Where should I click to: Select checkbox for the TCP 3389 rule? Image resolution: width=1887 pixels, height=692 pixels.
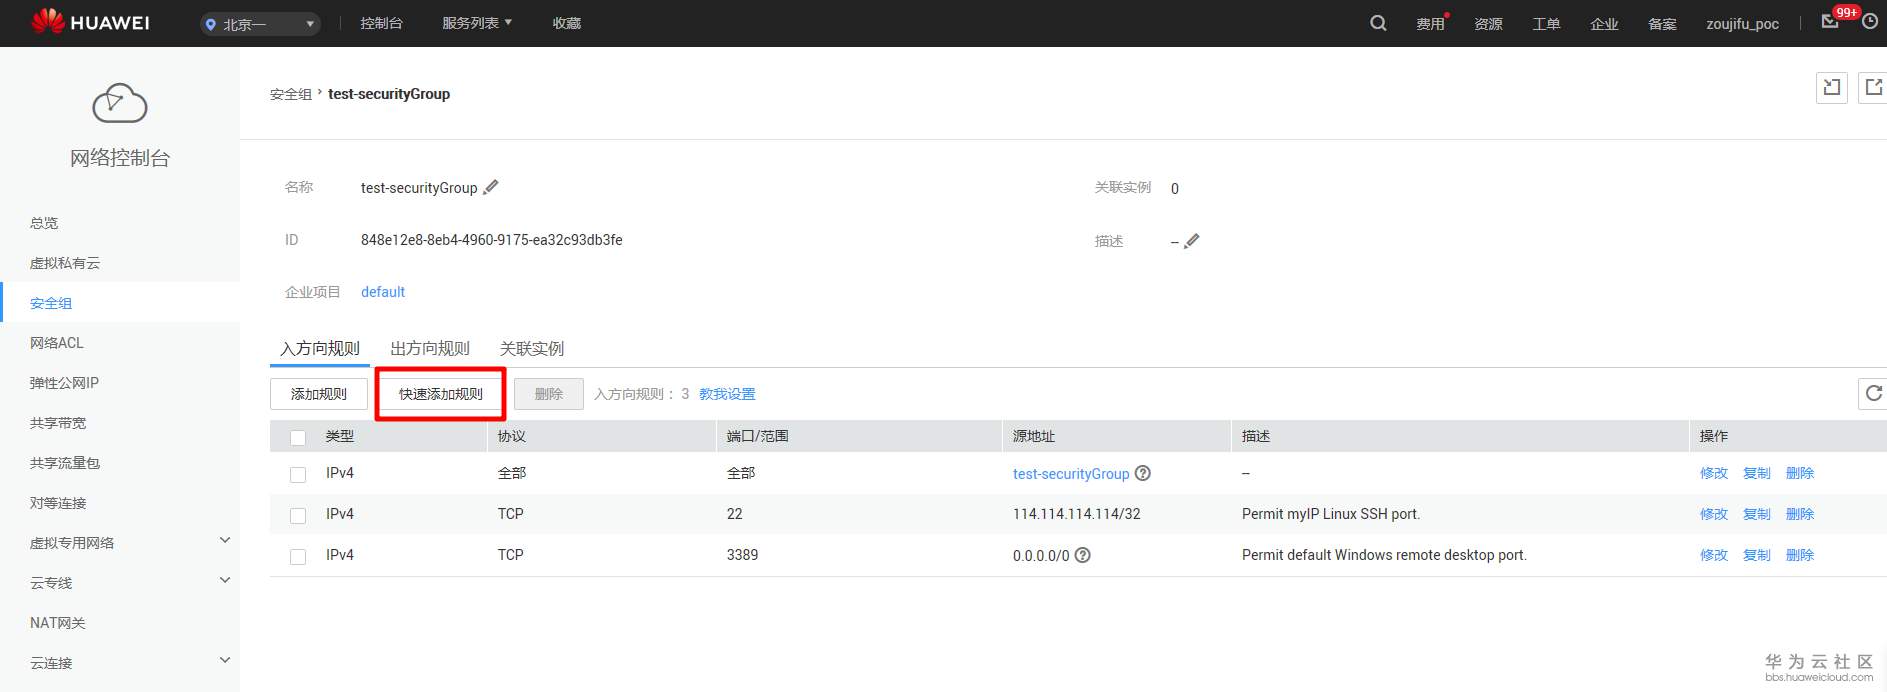point(298,556)
